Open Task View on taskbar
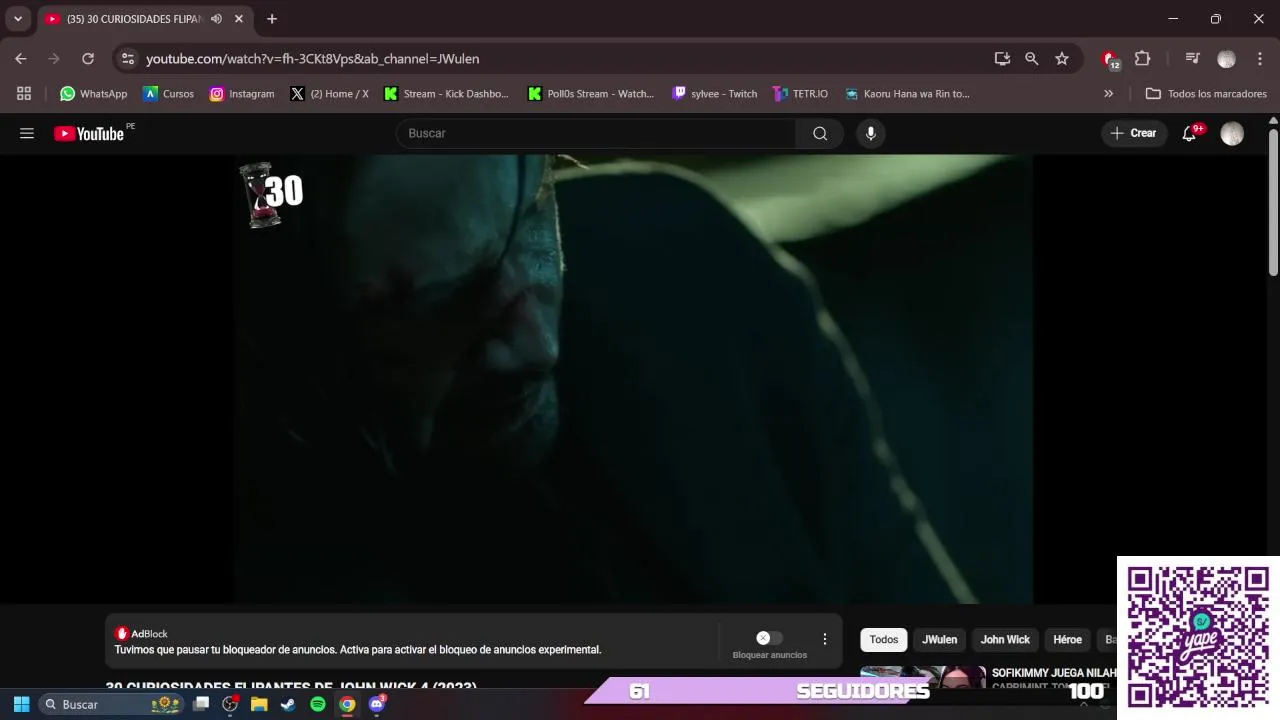Screen dimensions: 1280x720 [201, 704]
